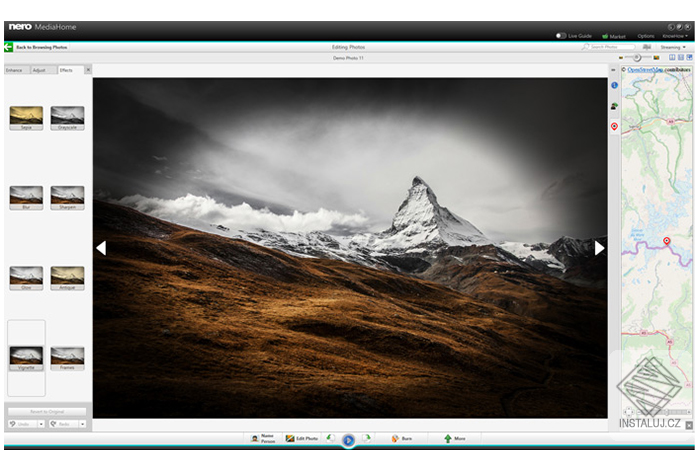Click the Redo button
Image resolution: width=700 pixels, height=450 pixels.
(63, 424)
